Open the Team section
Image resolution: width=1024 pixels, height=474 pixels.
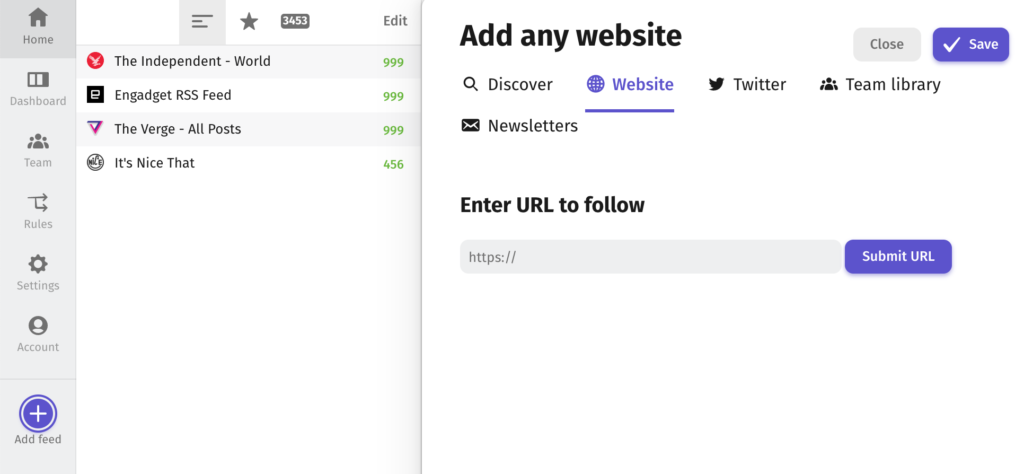(38, 150)
